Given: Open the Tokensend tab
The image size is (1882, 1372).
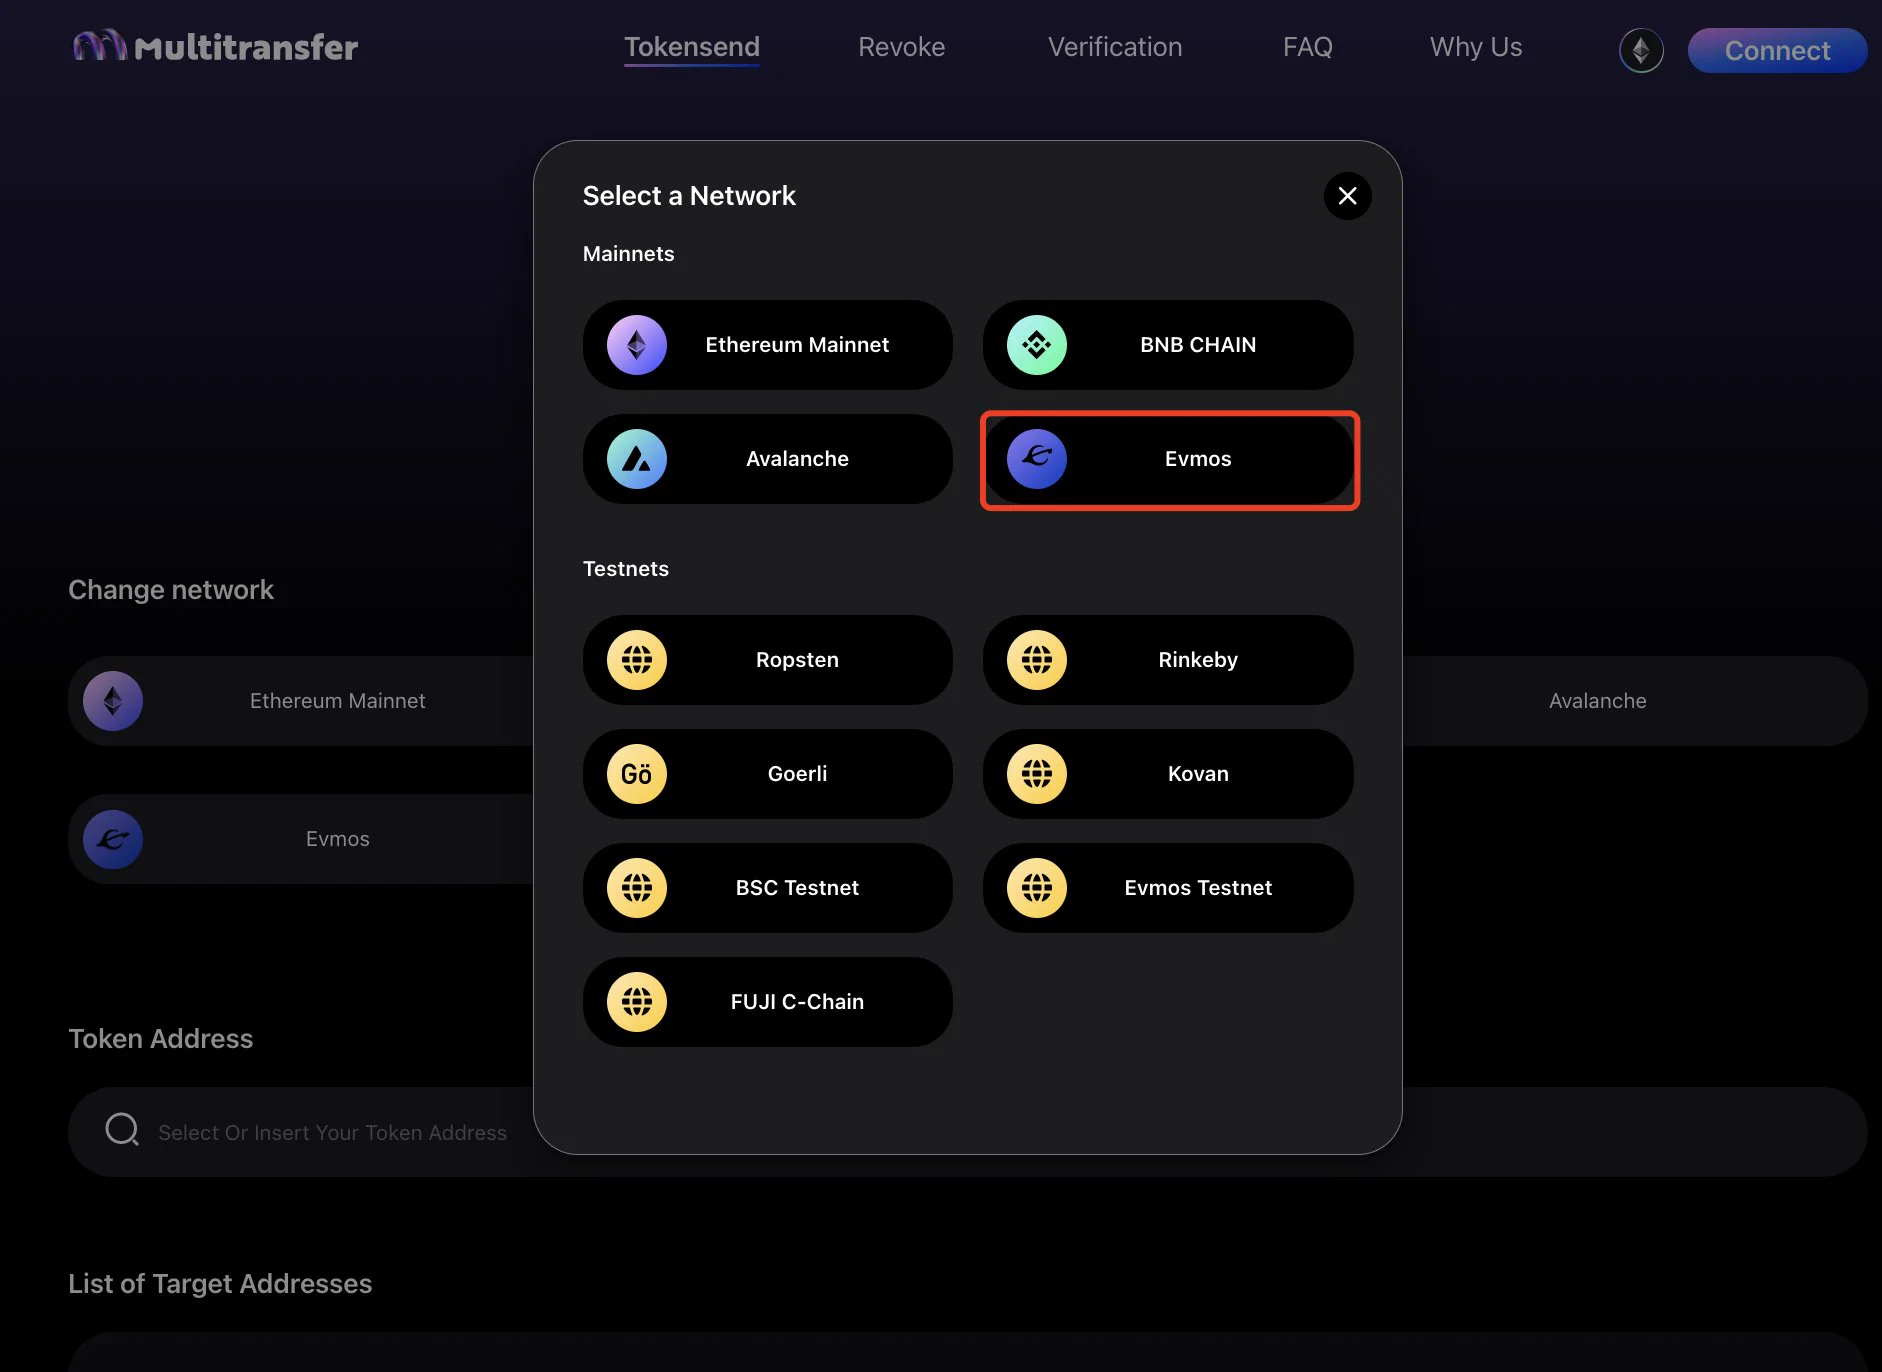Looking at the screenshot, I should pos(692,47).
